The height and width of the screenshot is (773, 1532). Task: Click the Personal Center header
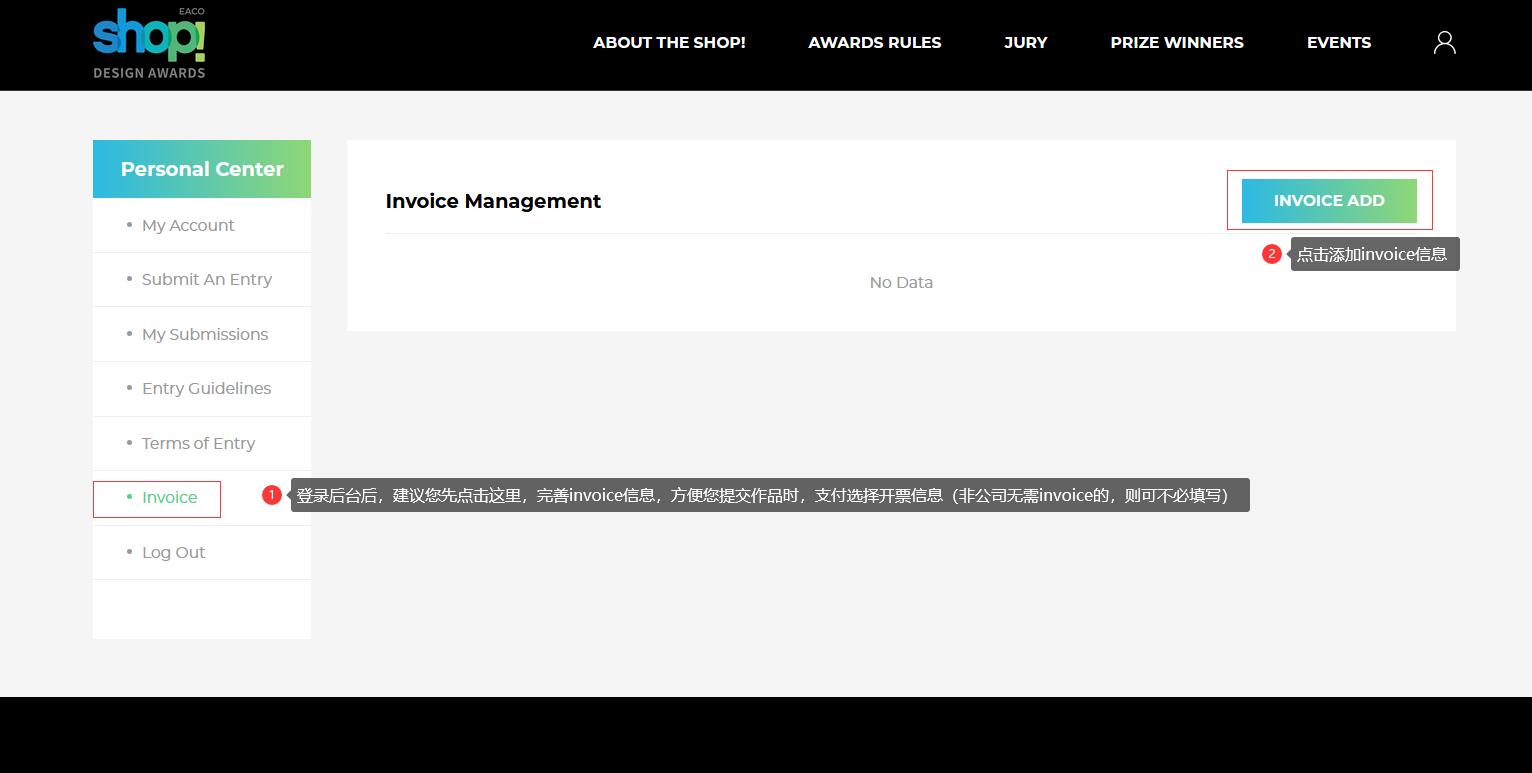202,169
